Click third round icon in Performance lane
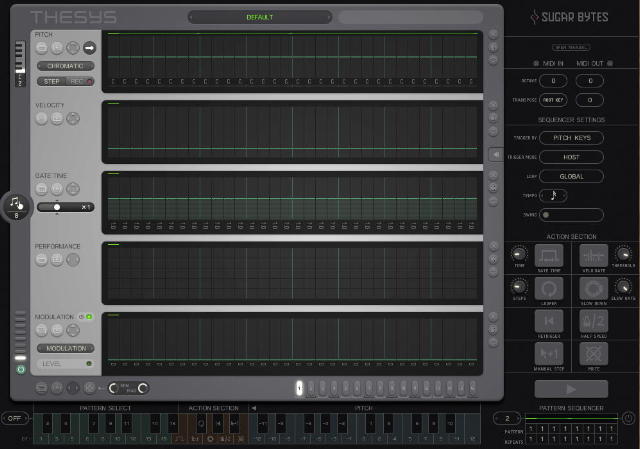The width and height of the screenshot is (640, 449). point(73,260)
